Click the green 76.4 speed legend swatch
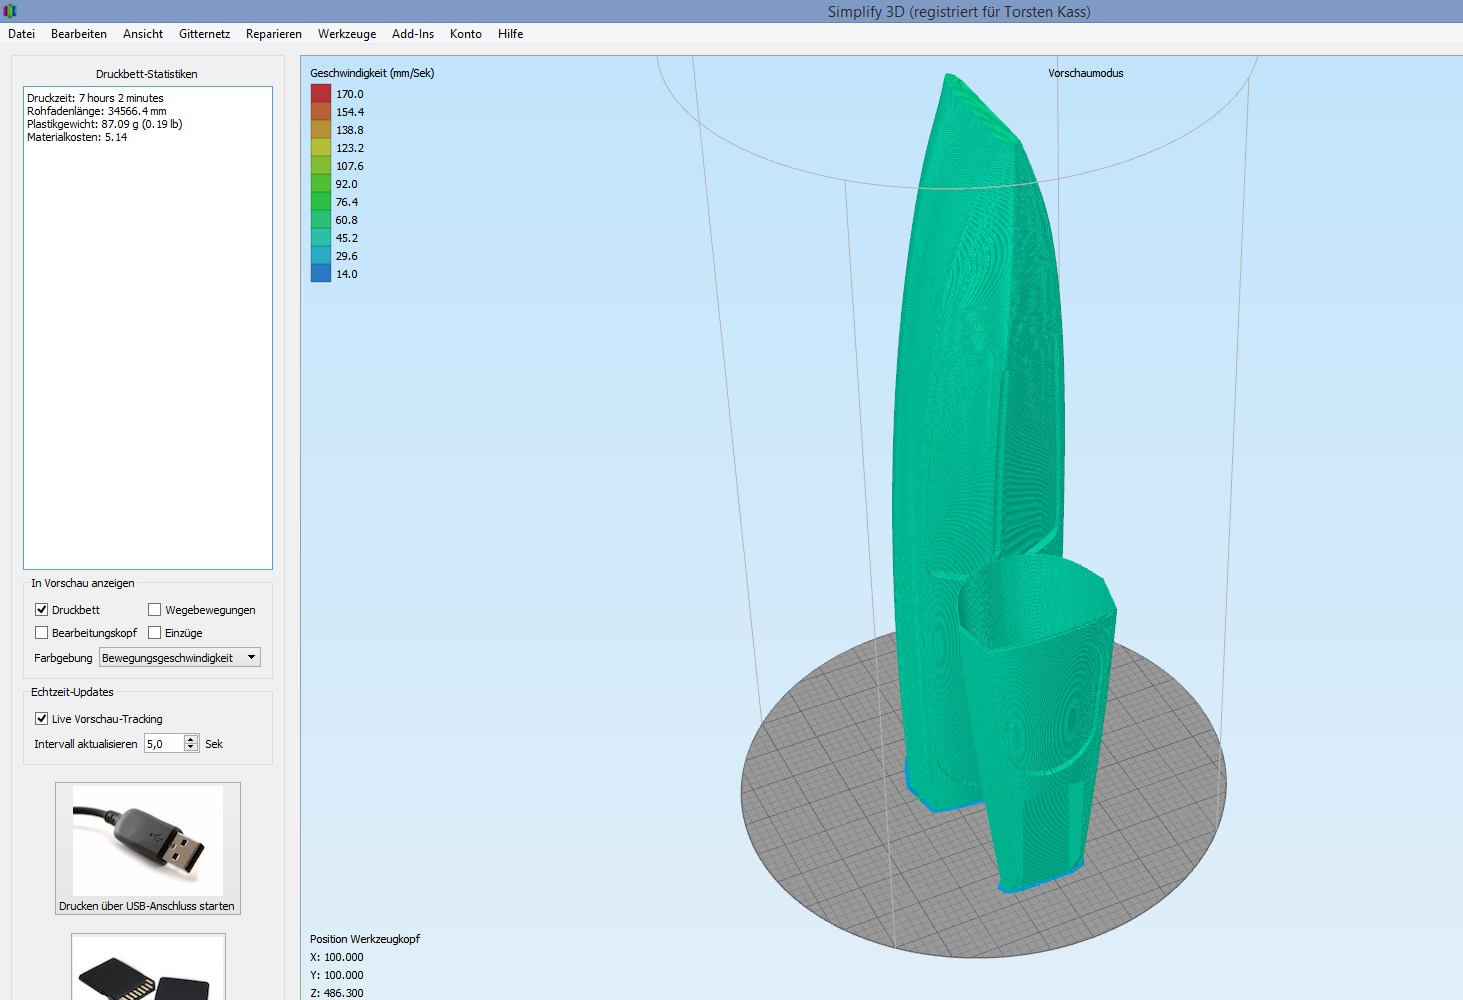Viewport: 1463px width, 1000px height. click(320, 202)
